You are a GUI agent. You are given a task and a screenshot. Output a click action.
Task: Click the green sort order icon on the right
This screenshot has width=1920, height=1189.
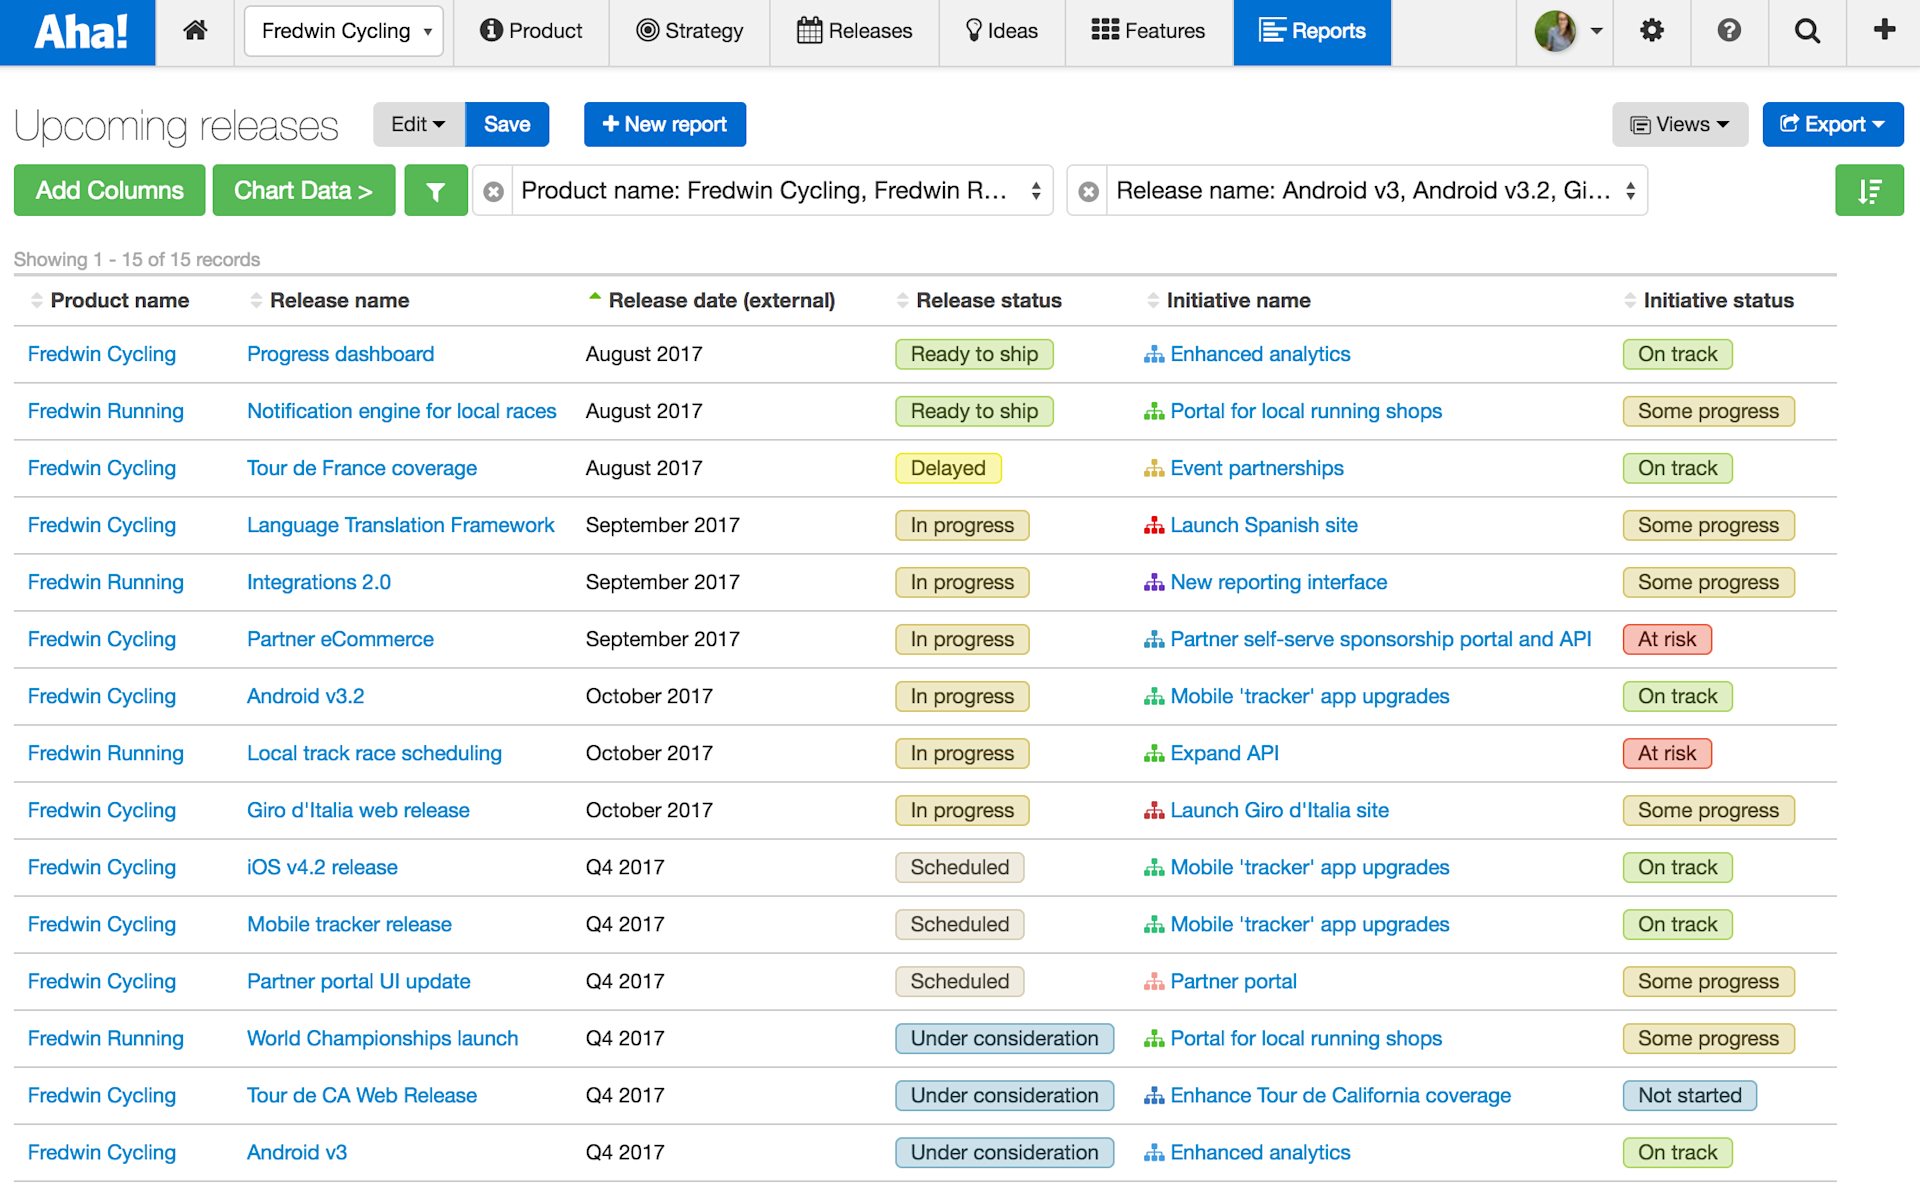pos(1869,190)
